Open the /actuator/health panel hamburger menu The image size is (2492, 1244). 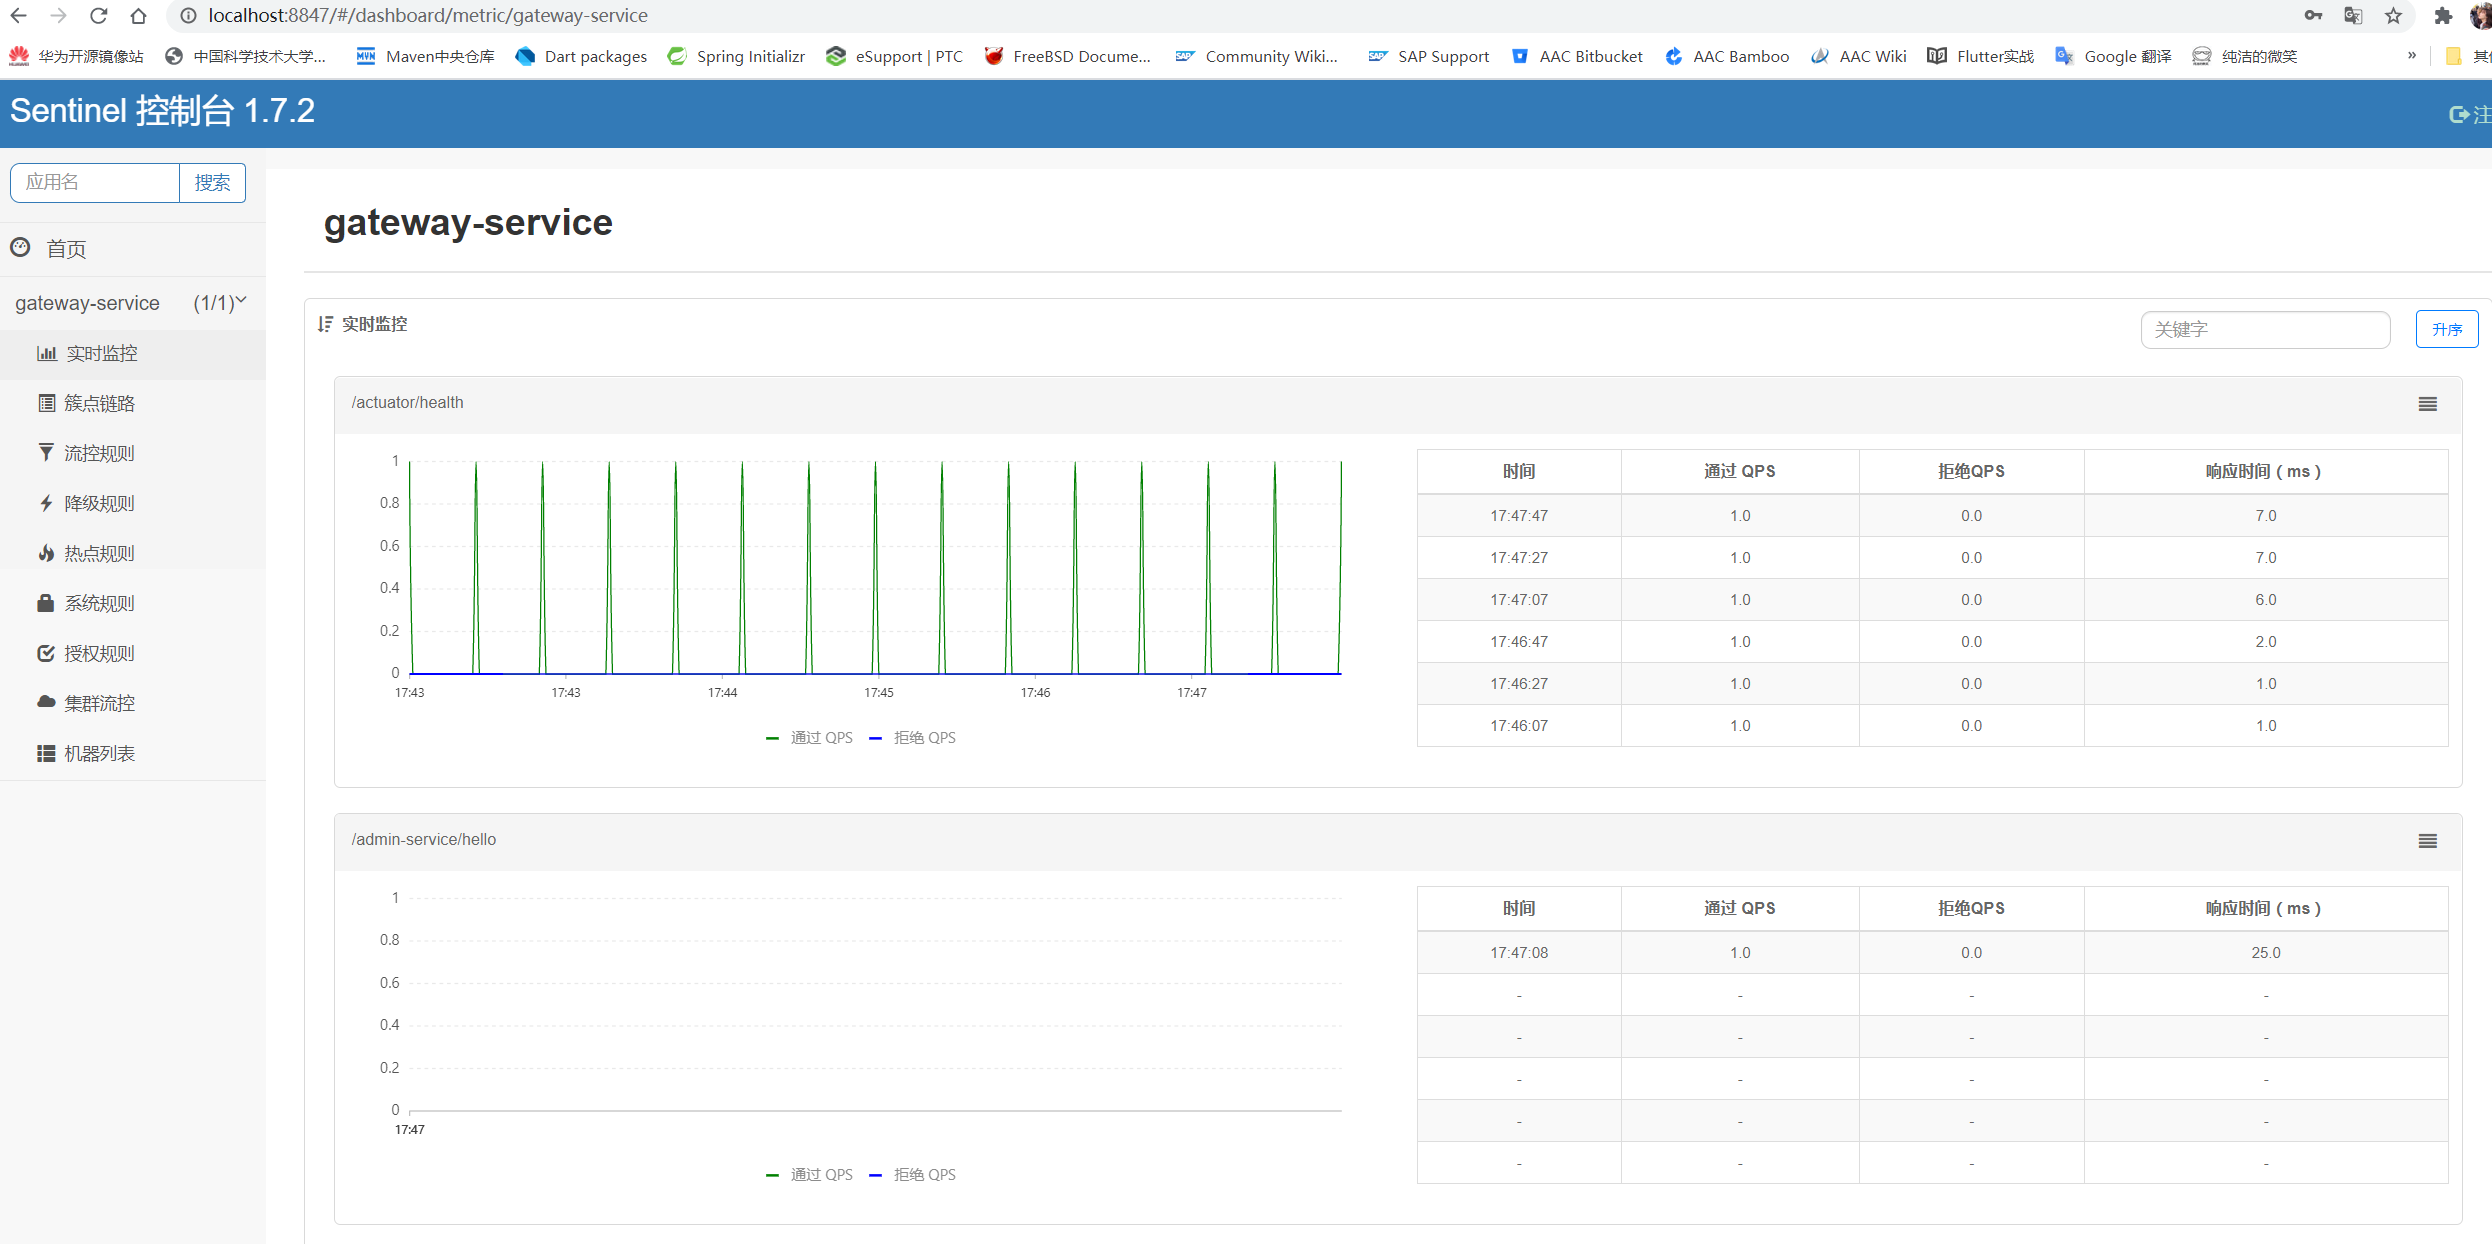[2427, 404]
